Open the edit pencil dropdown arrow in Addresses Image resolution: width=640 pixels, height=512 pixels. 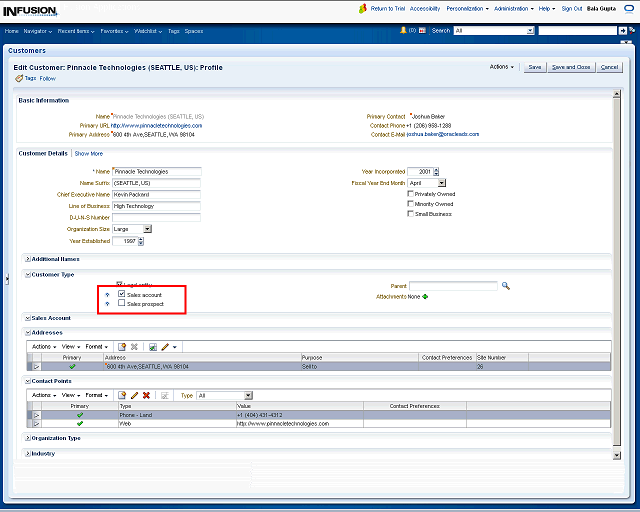(x=175, y=347)
